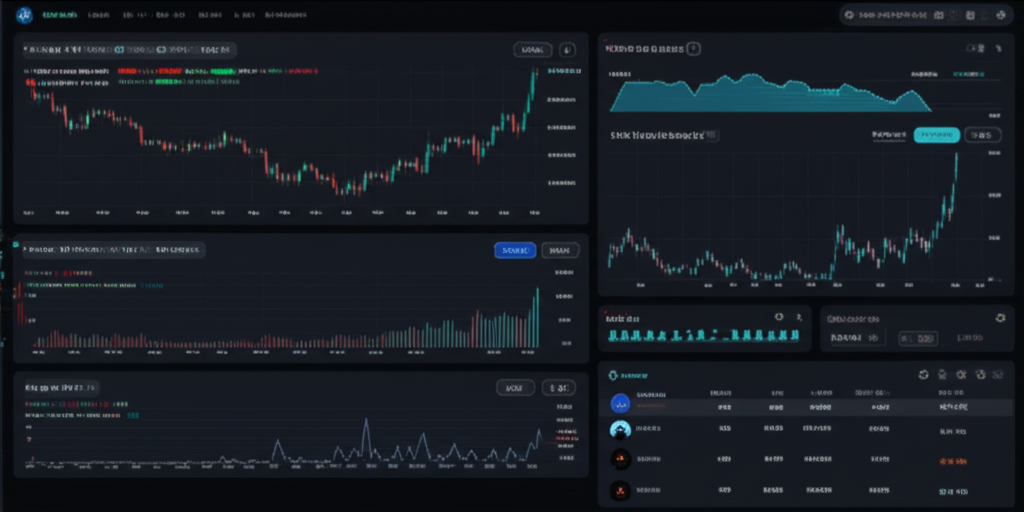
Task: Click the second outlined button in the line chart panel header
Action: [559, 388]
